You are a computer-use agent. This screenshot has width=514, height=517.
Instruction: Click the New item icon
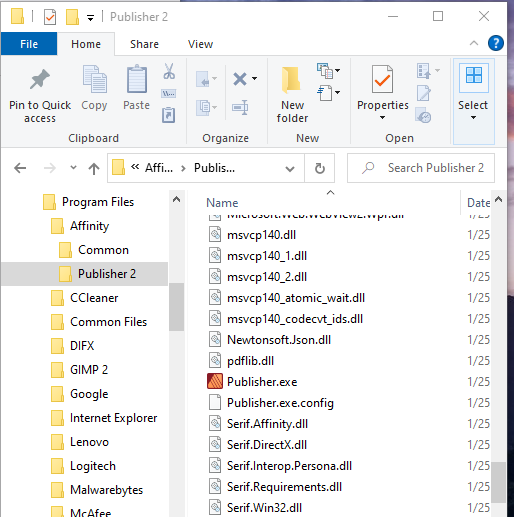[x=325, y=71]
